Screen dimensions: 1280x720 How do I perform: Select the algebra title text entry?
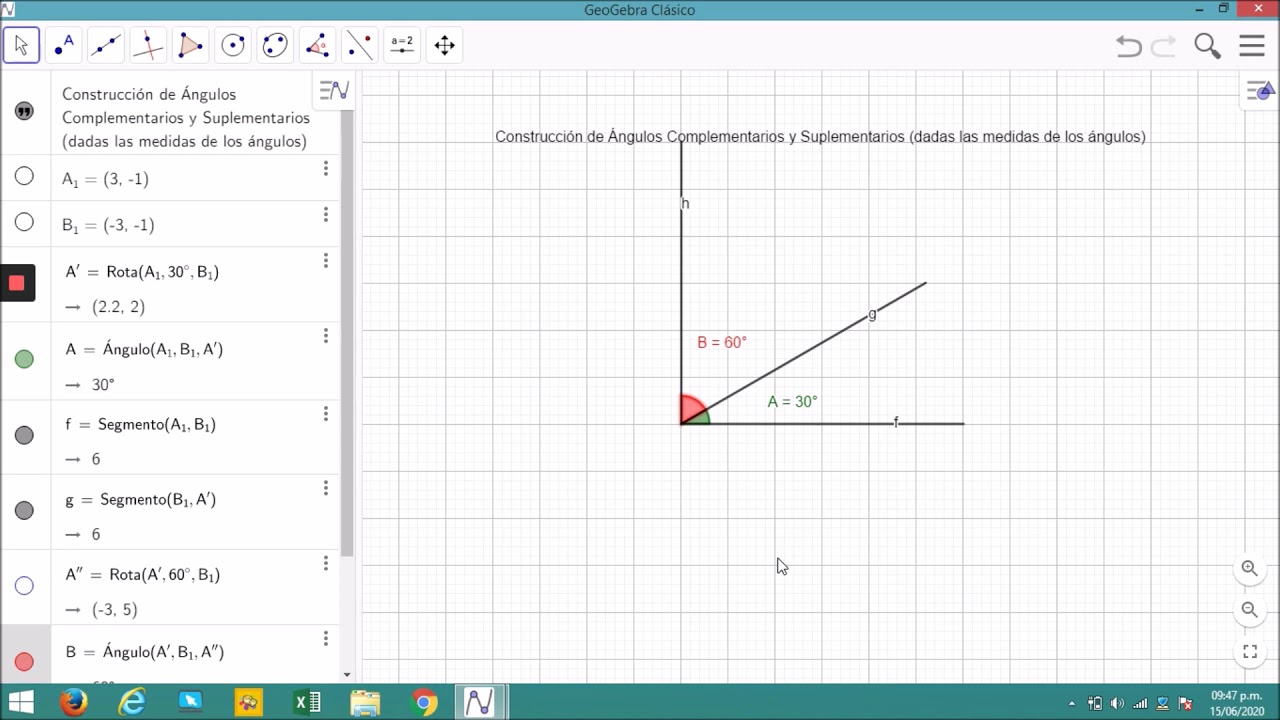186,118
